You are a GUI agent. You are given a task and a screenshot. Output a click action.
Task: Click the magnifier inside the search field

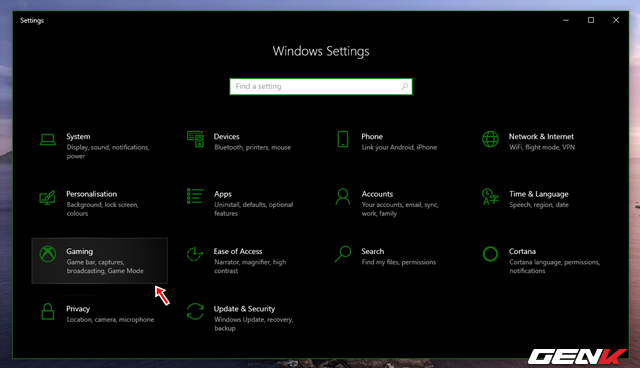pyautogui.click(x=404, y=86)
